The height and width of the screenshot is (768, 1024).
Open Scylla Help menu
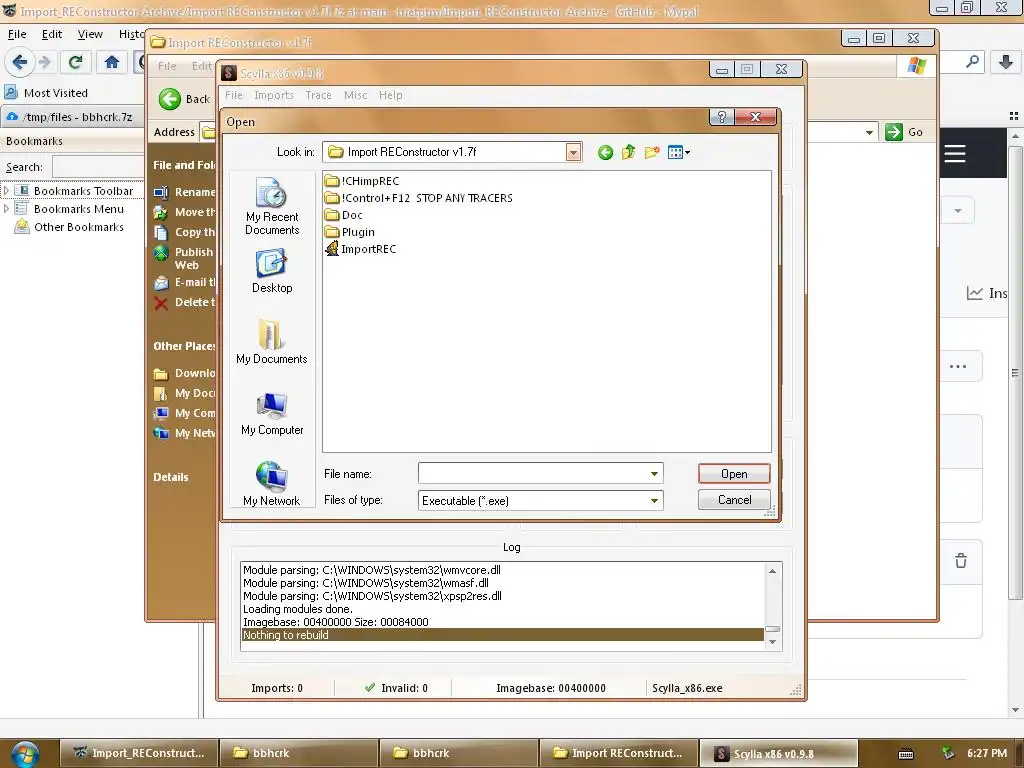tap(391, 95)
